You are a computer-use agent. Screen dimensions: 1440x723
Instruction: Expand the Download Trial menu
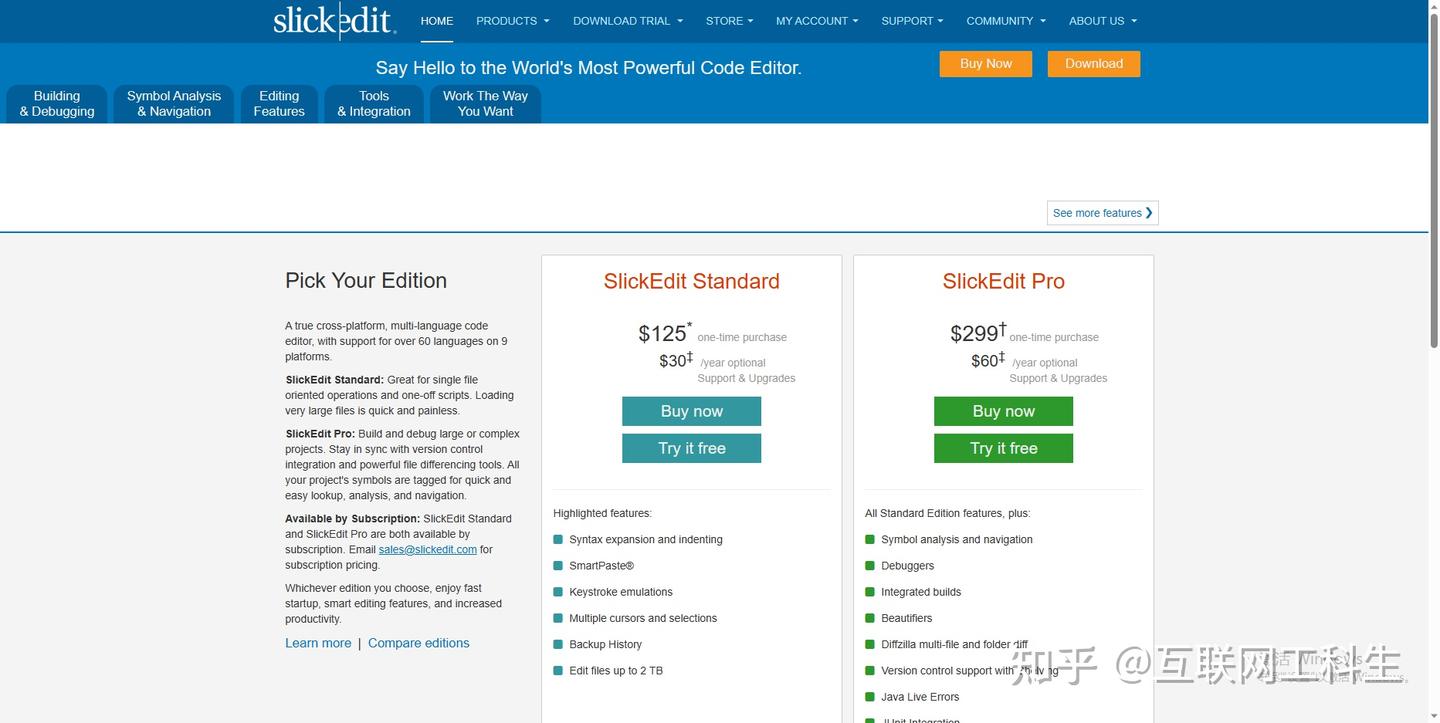coord(627,21)
